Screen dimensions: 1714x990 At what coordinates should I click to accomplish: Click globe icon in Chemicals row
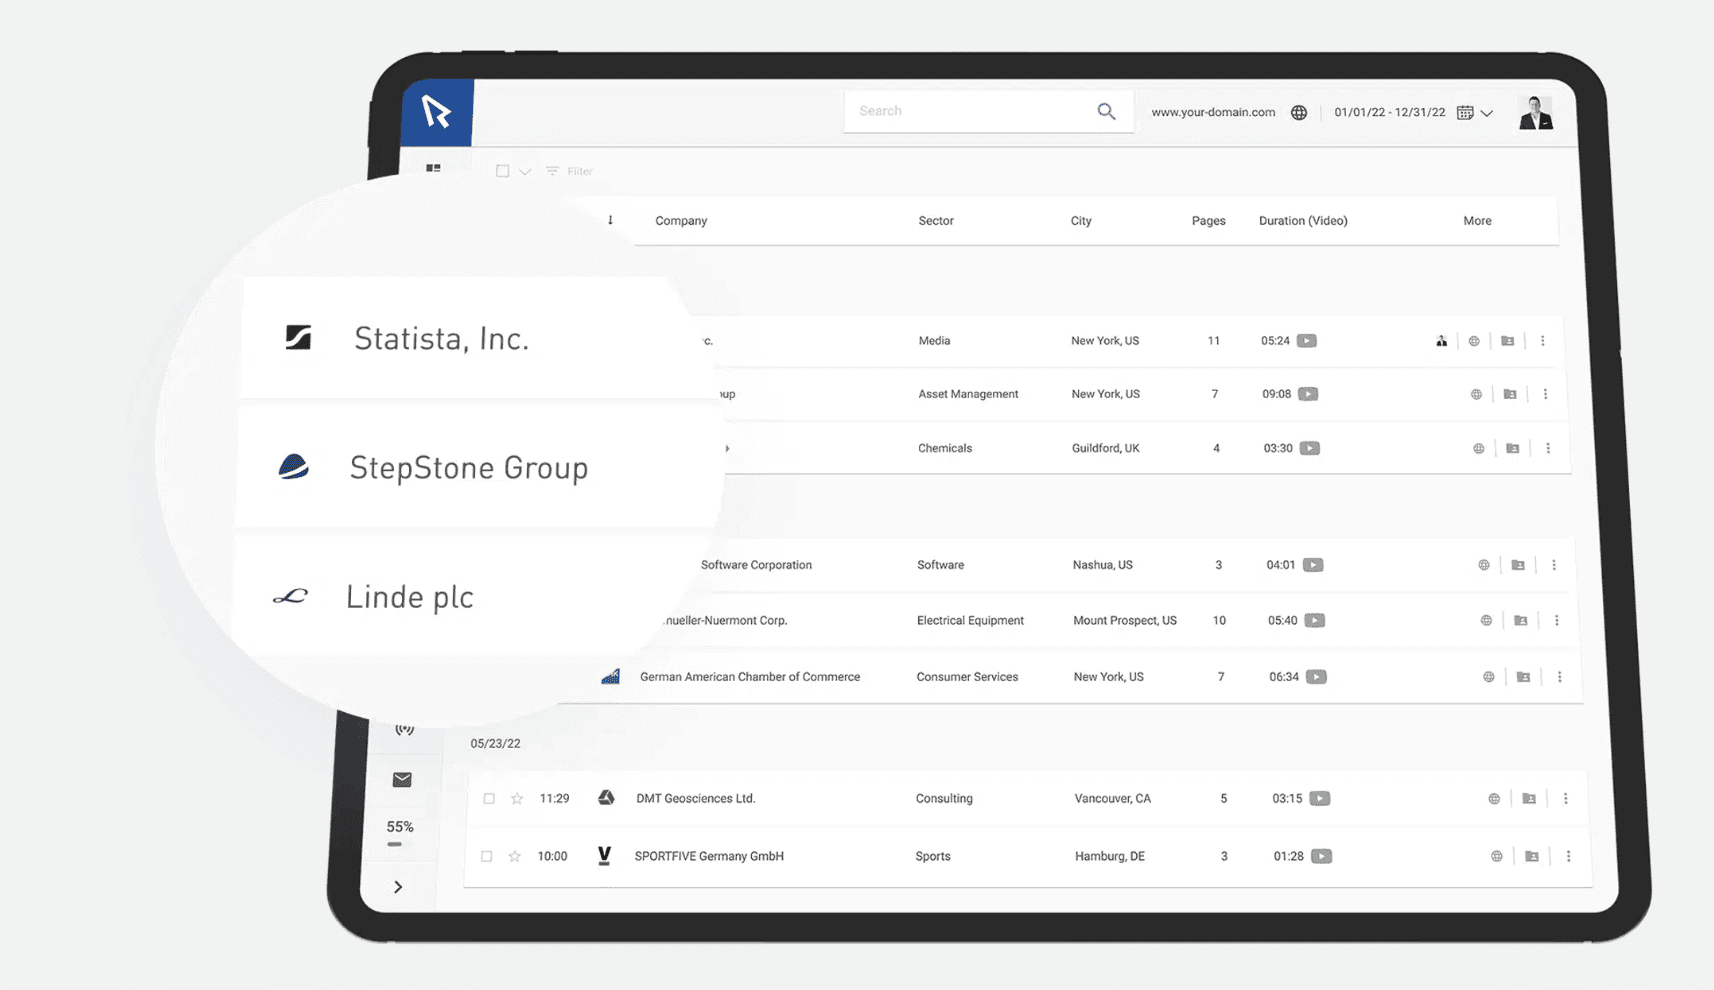point(1479,448)
